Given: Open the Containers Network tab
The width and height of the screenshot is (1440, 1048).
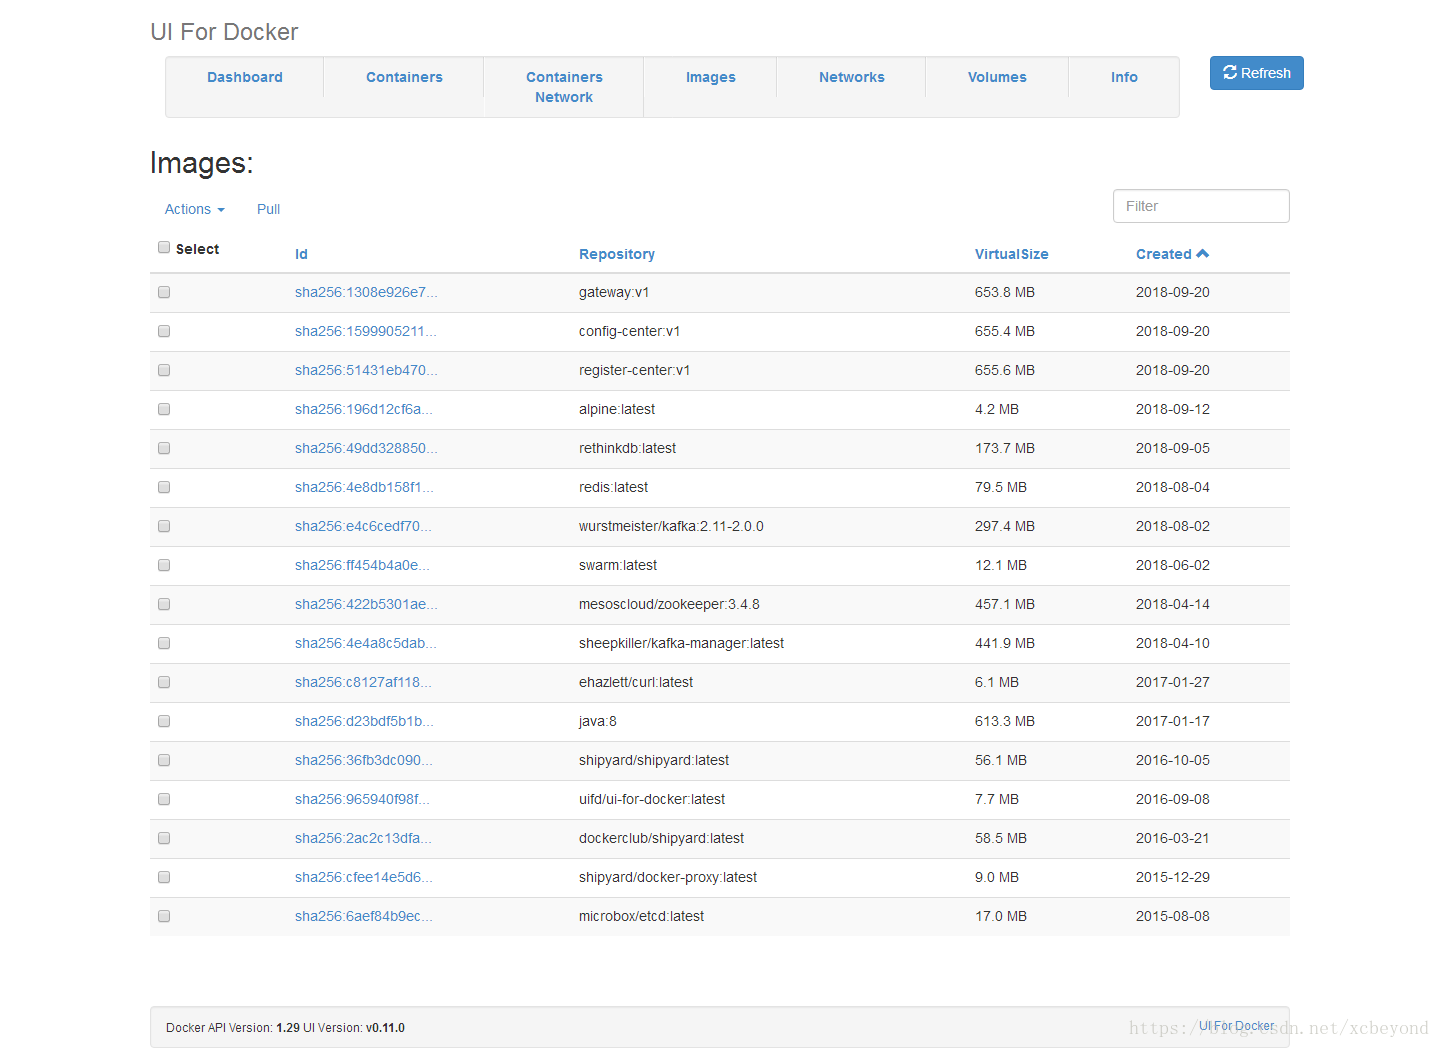Looking at the screenshot, I should [x=564, y=87].
